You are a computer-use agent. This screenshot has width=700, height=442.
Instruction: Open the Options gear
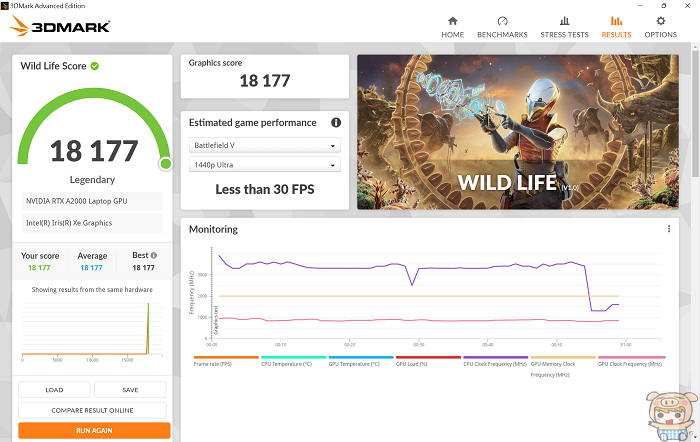tap(660, 21)
